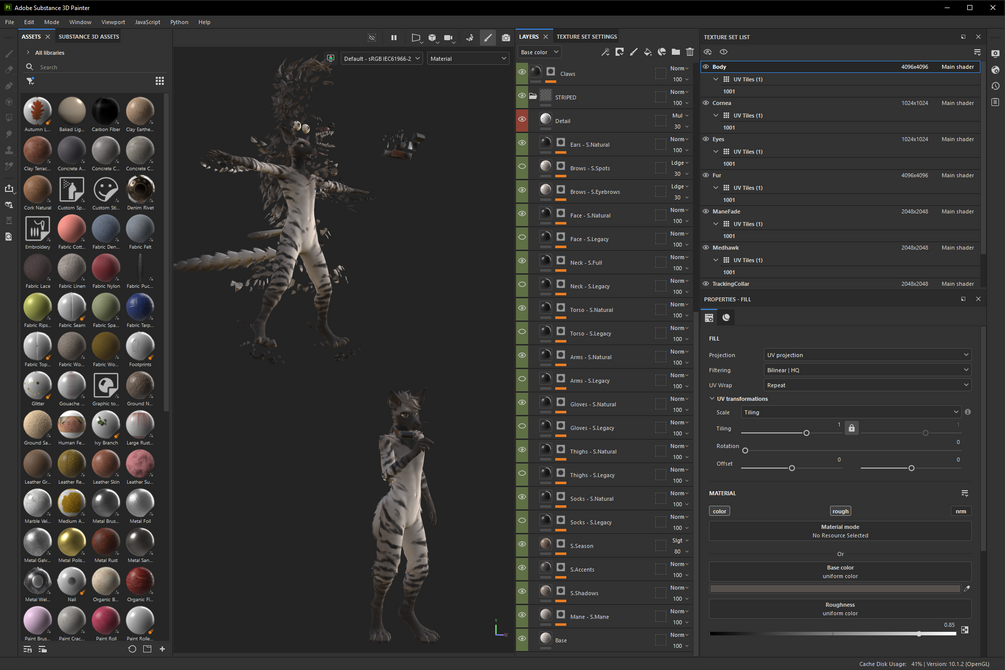Pick base color with the eyedropper icon
The height and width of the screenshot is (670, 1005).
[x=966, y=589]
